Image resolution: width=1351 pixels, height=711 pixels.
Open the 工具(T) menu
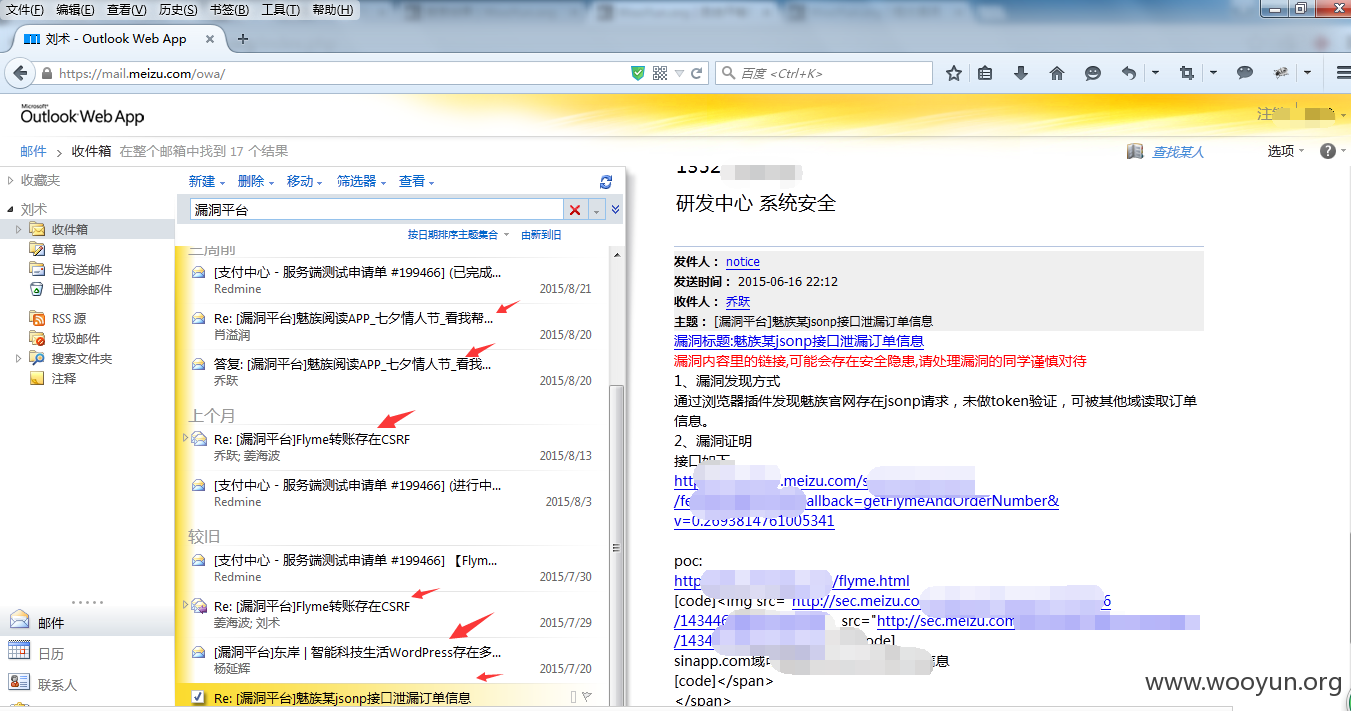click(281, 10)
